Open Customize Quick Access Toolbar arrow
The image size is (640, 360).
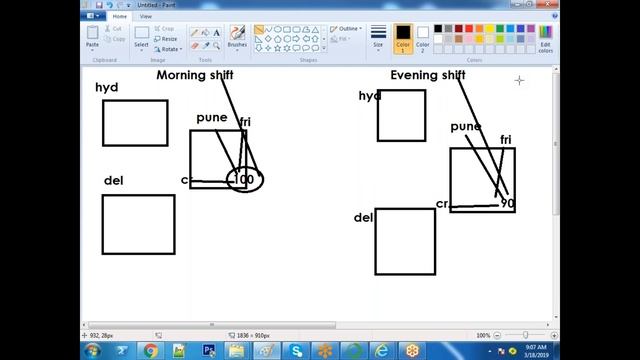(x=129, y=5)
